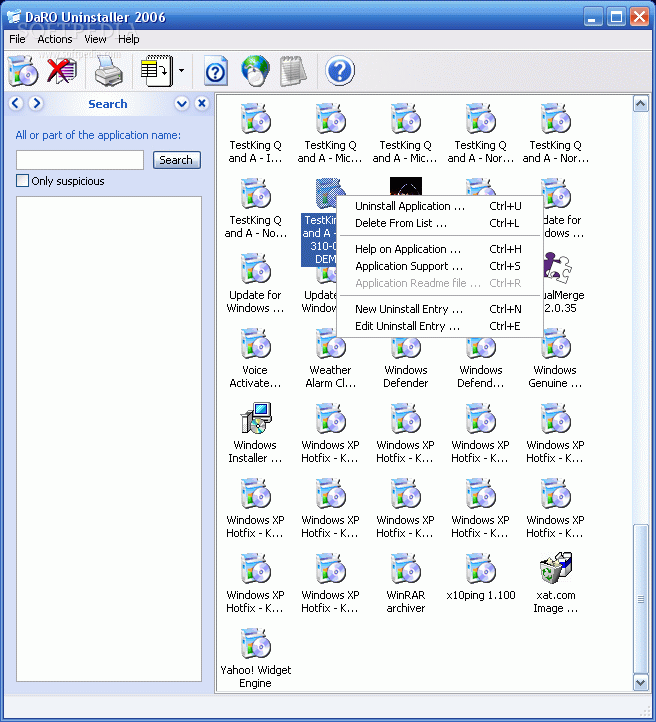
Task: Click the application name search input field
Action: coord(80,160)
